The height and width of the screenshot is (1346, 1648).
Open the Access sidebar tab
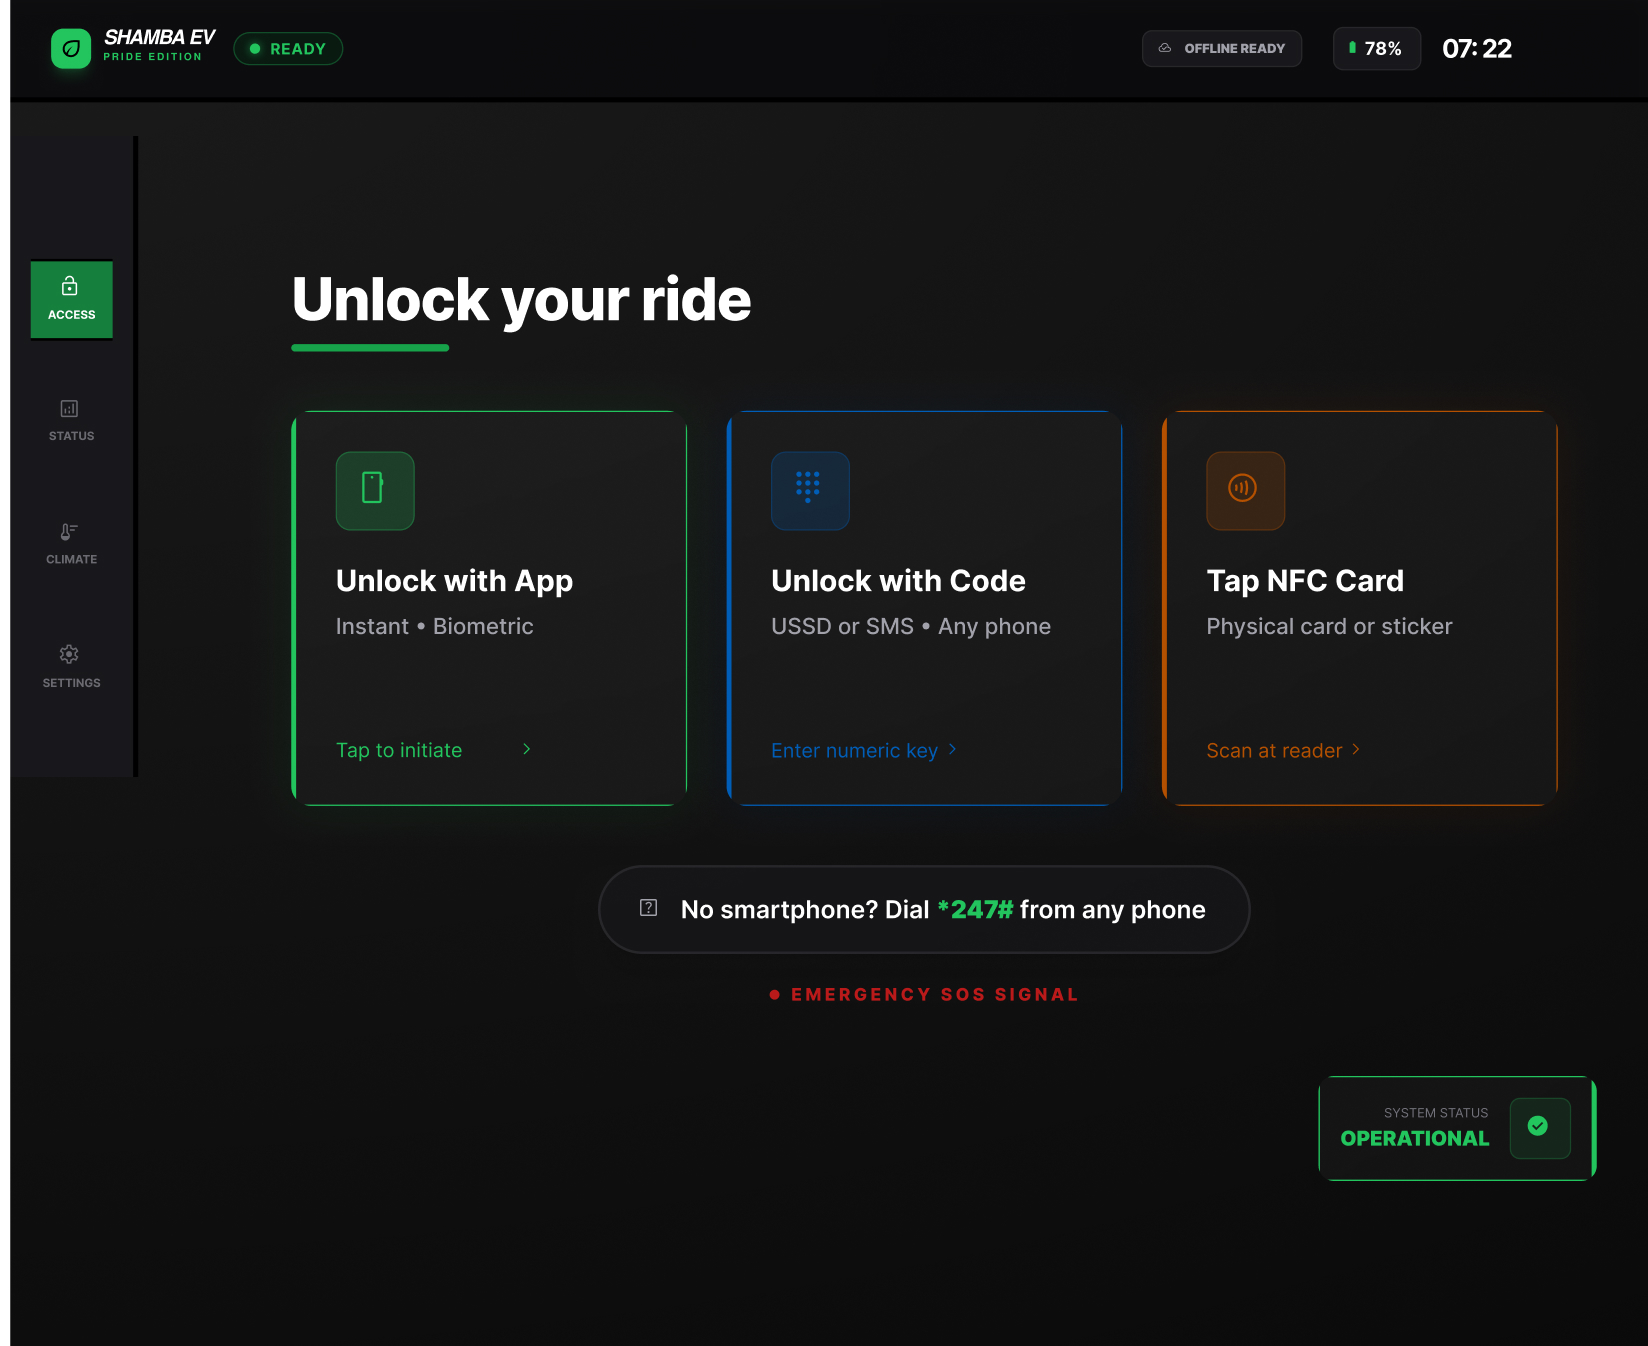[71, 299]
